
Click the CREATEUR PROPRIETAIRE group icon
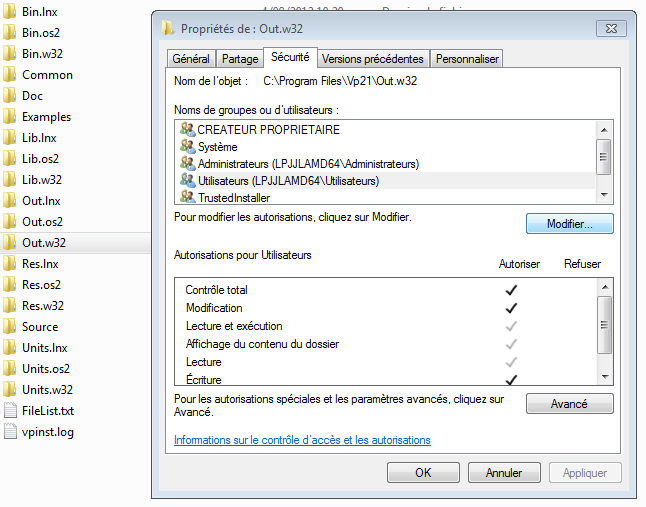pyautogui.click(x=187, y=130)
